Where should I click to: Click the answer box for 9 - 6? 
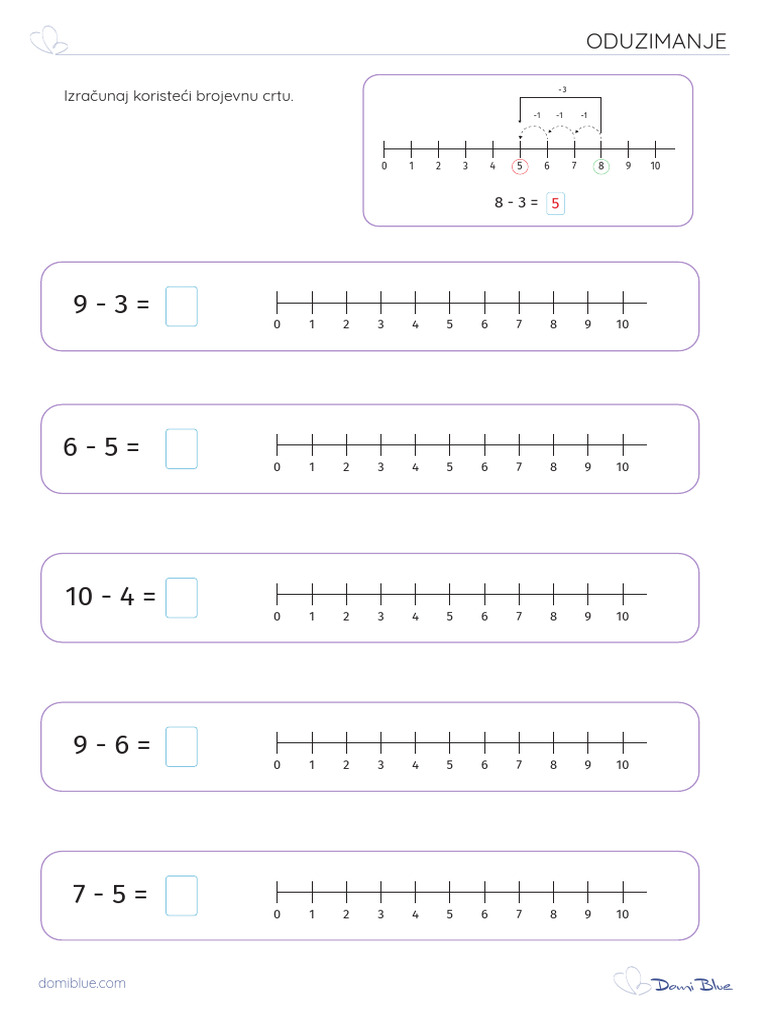tap(182, 746)
